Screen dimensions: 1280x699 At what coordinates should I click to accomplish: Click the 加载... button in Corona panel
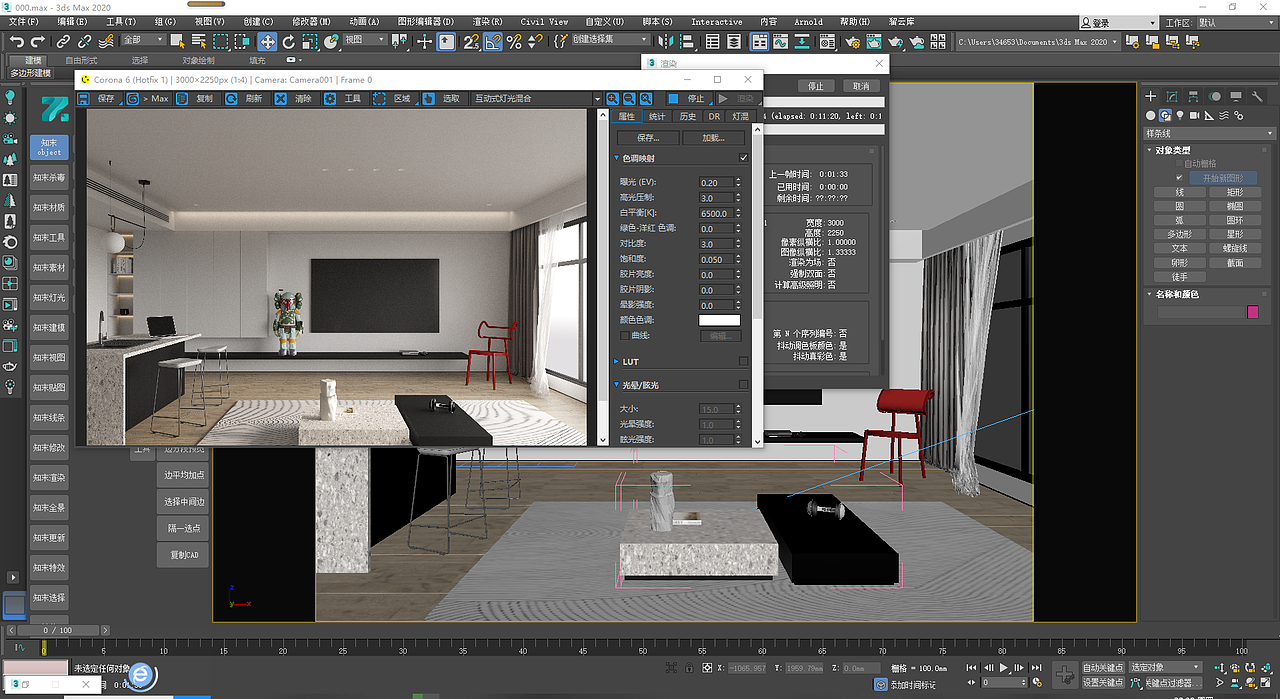click(713, 137)
